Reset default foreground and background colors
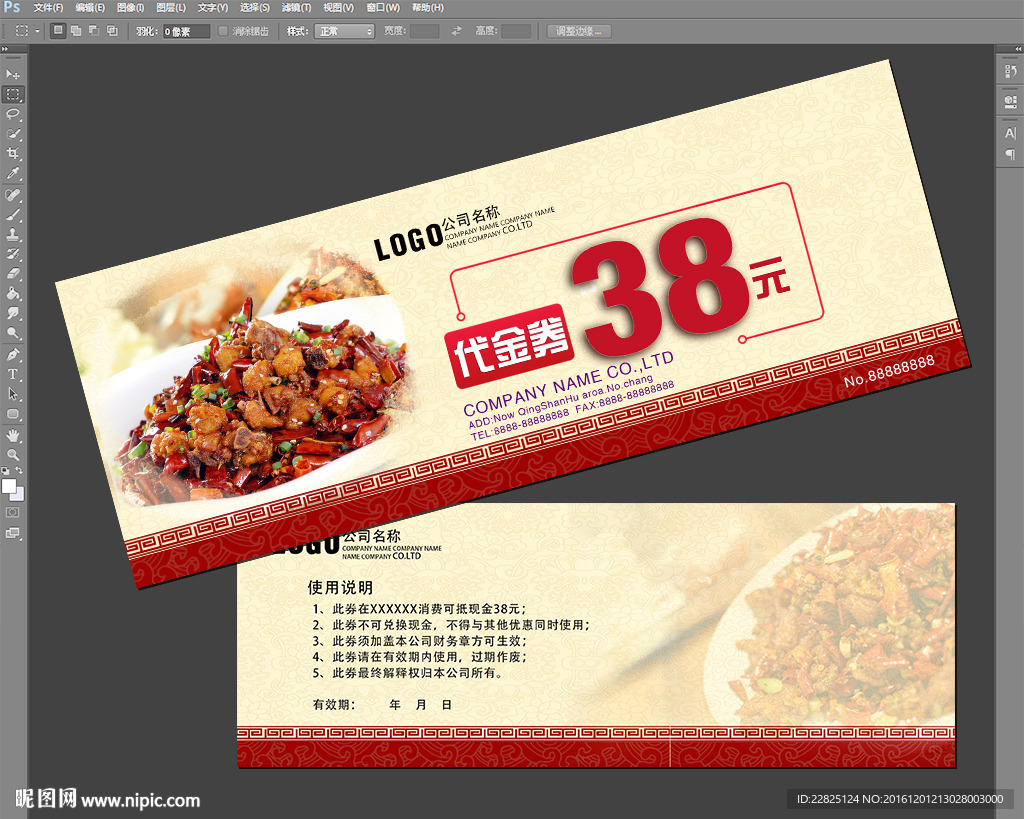 (5, 470)
